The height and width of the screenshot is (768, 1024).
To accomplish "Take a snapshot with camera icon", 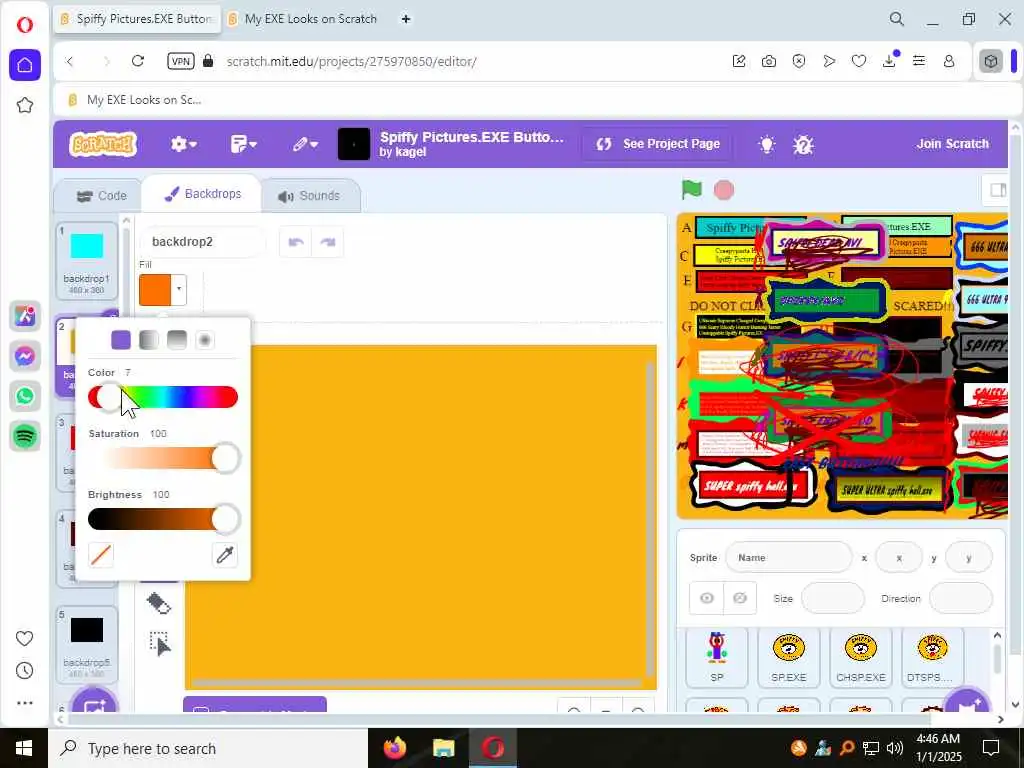I will tap(769, 61).
